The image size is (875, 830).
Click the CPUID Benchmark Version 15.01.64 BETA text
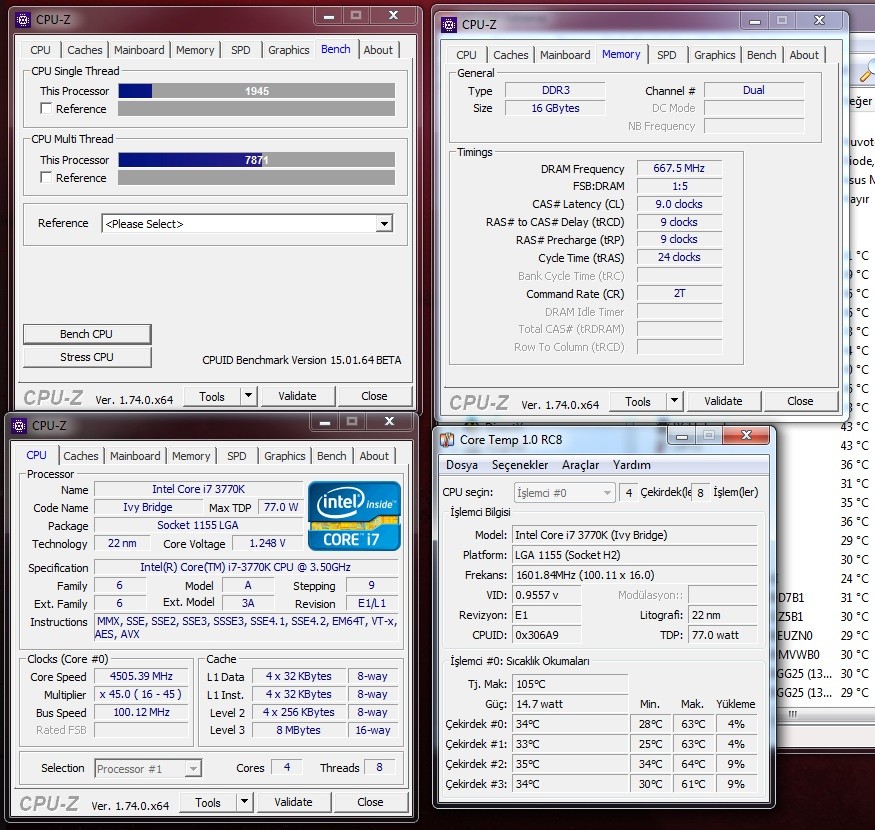point(301,360)
